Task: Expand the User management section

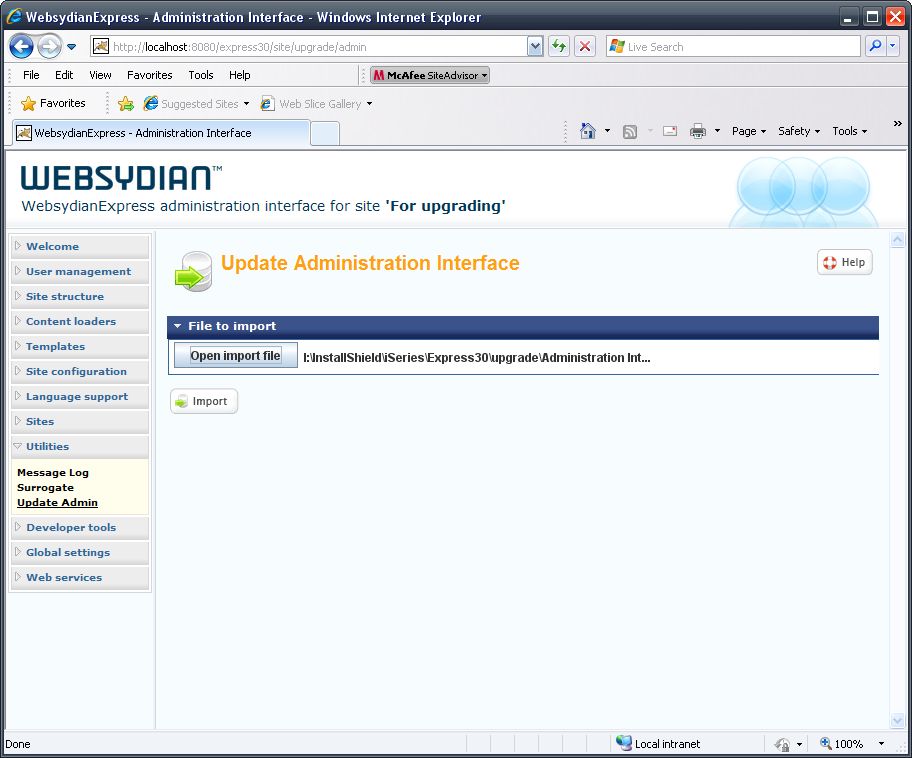Action: click(x=80, y=272)
